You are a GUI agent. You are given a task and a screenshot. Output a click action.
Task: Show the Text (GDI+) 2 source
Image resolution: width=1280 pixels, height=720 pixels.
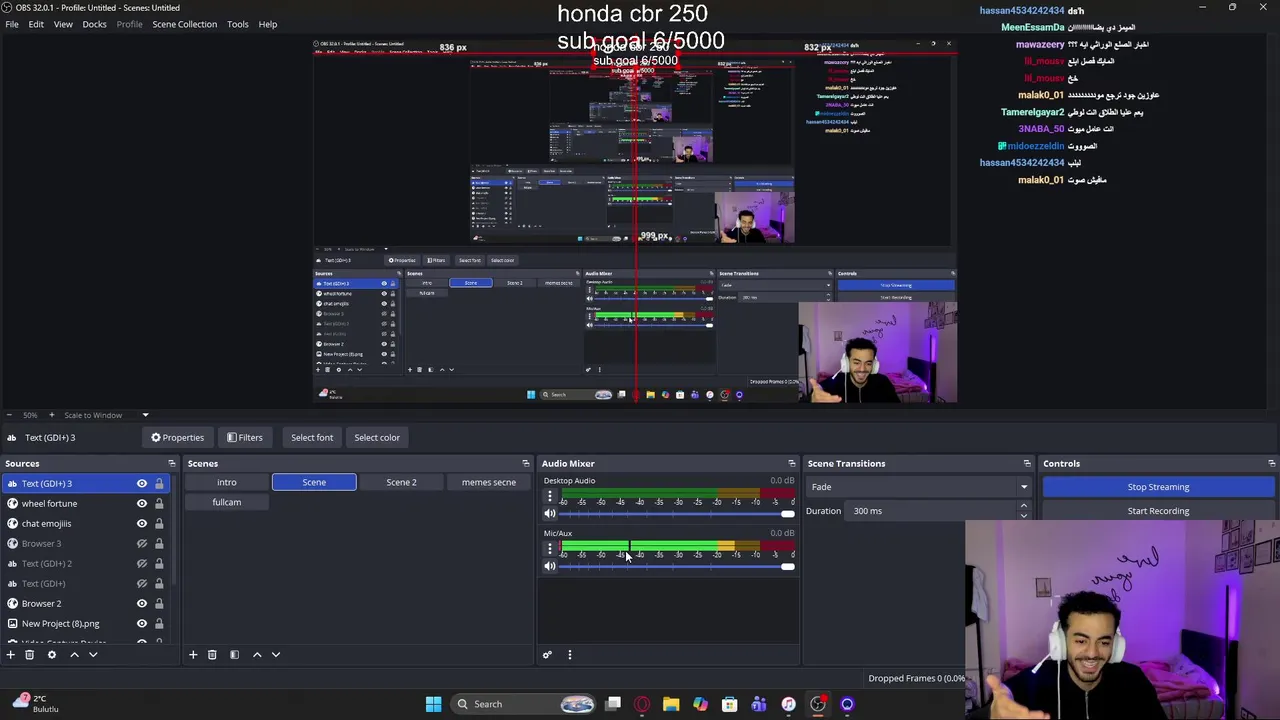click(142, 564)
